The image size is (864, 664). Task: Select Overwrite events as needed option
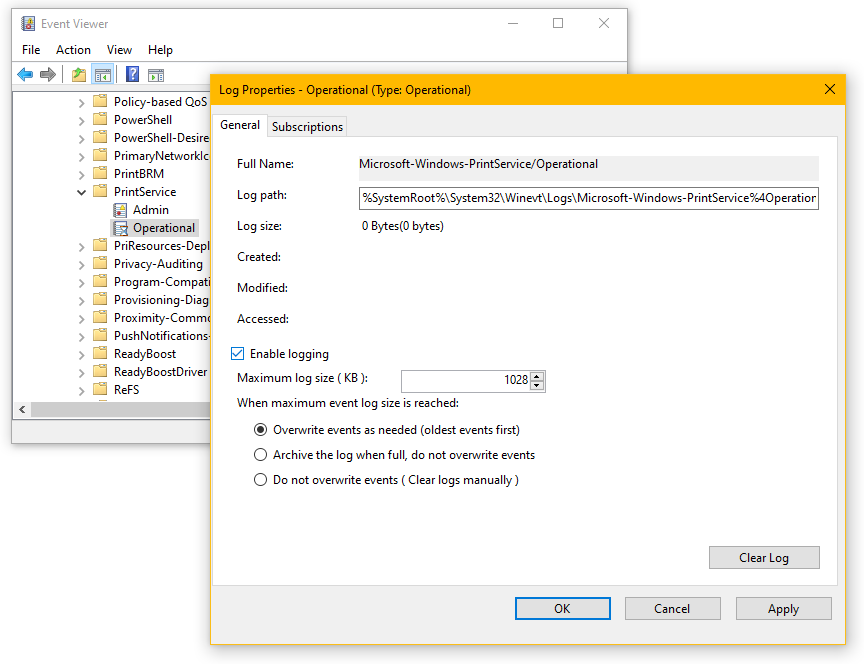click(261, 430)
